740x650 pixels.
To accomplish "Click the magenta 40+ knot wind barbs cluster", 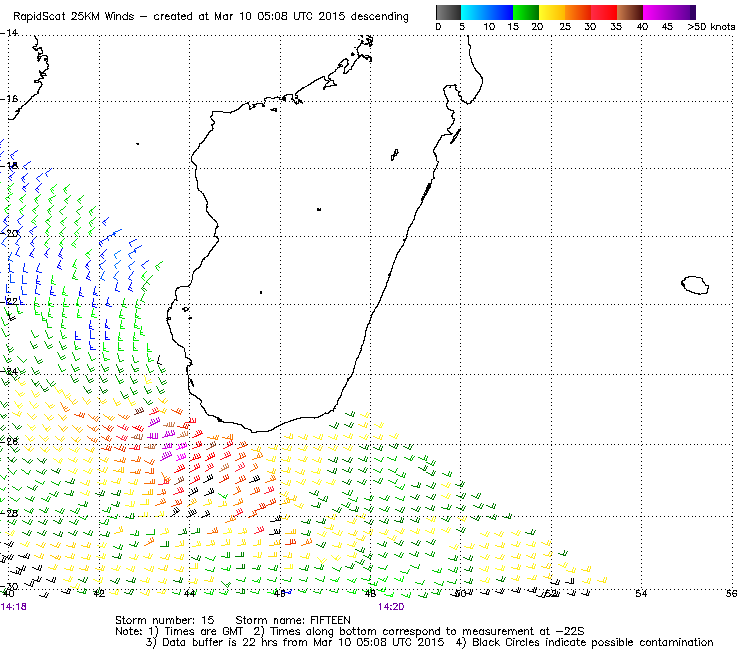I will point(169,438).
